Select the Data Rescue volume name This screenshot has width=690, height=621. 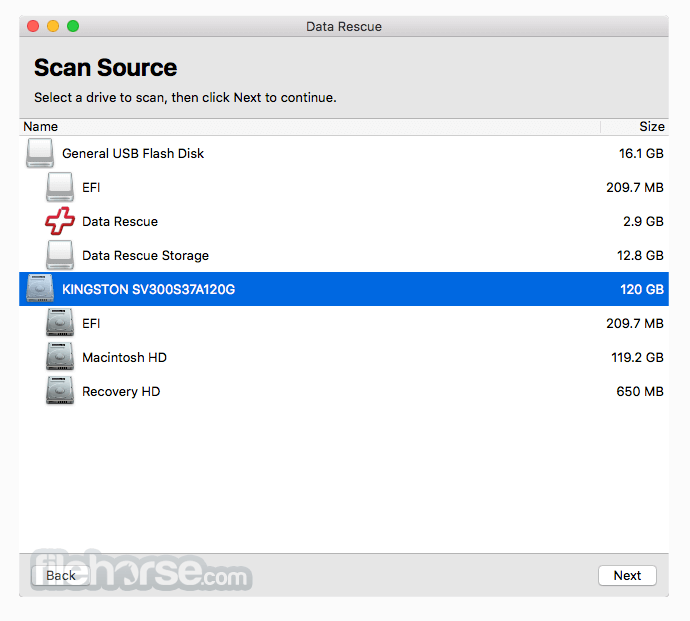120,221
